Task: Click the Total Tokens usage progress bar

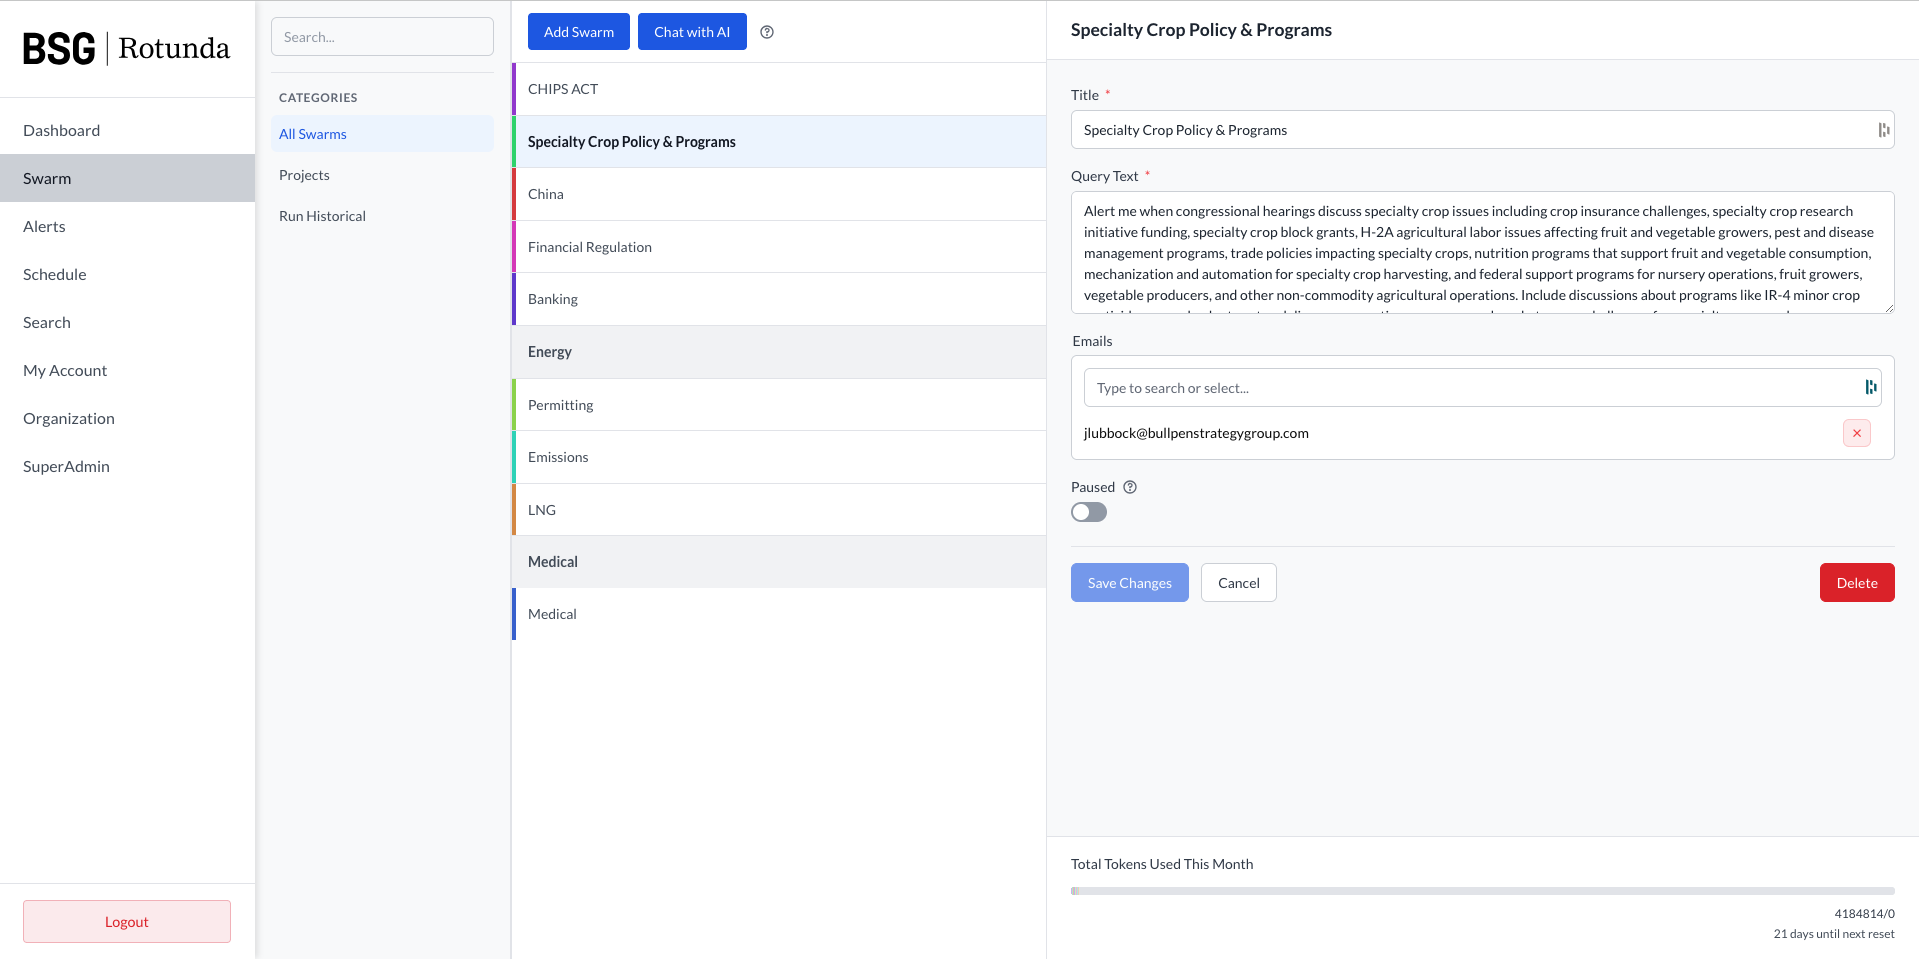Action: coord(1482,891)
